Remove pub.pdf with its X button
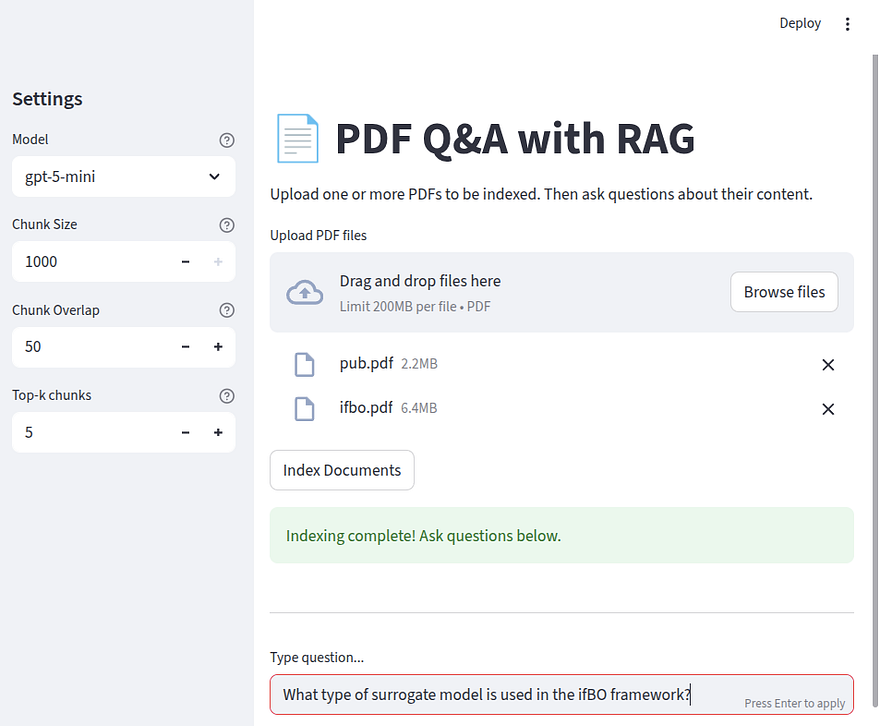This screenshot has height=726, width=880. coord(828,364)
